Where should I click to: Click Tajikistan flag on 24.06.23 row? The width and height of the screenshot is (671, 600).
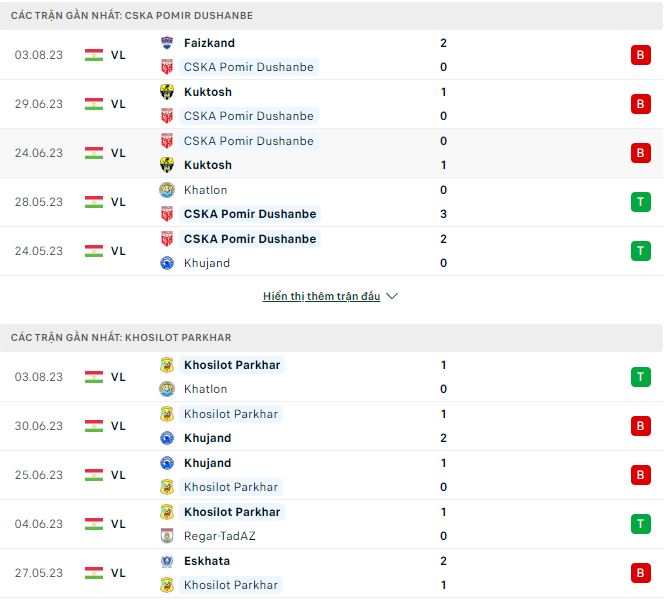[94, 153]
